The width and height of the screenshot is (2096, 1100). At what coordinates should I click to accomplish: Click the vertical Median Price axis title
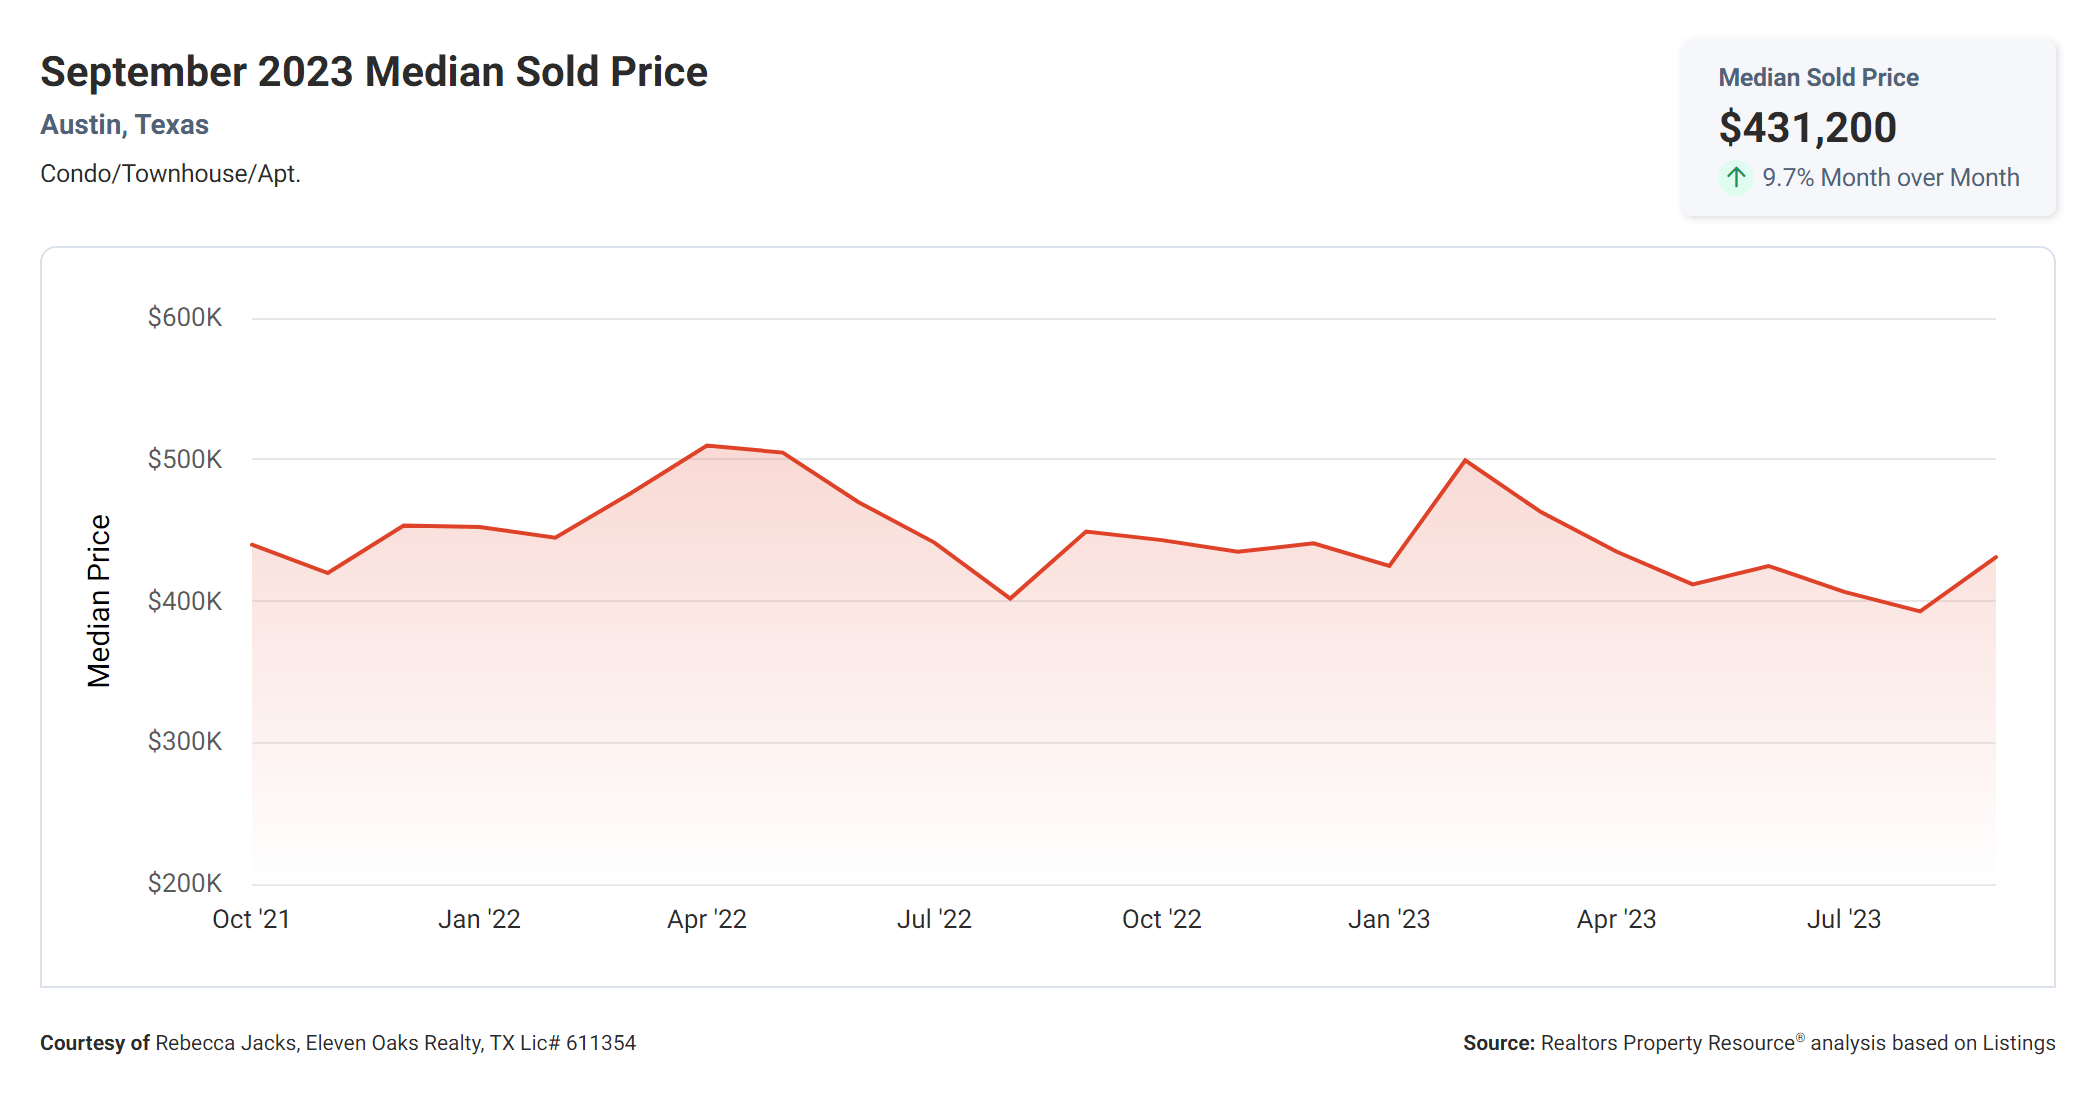(x=99, y=601)
